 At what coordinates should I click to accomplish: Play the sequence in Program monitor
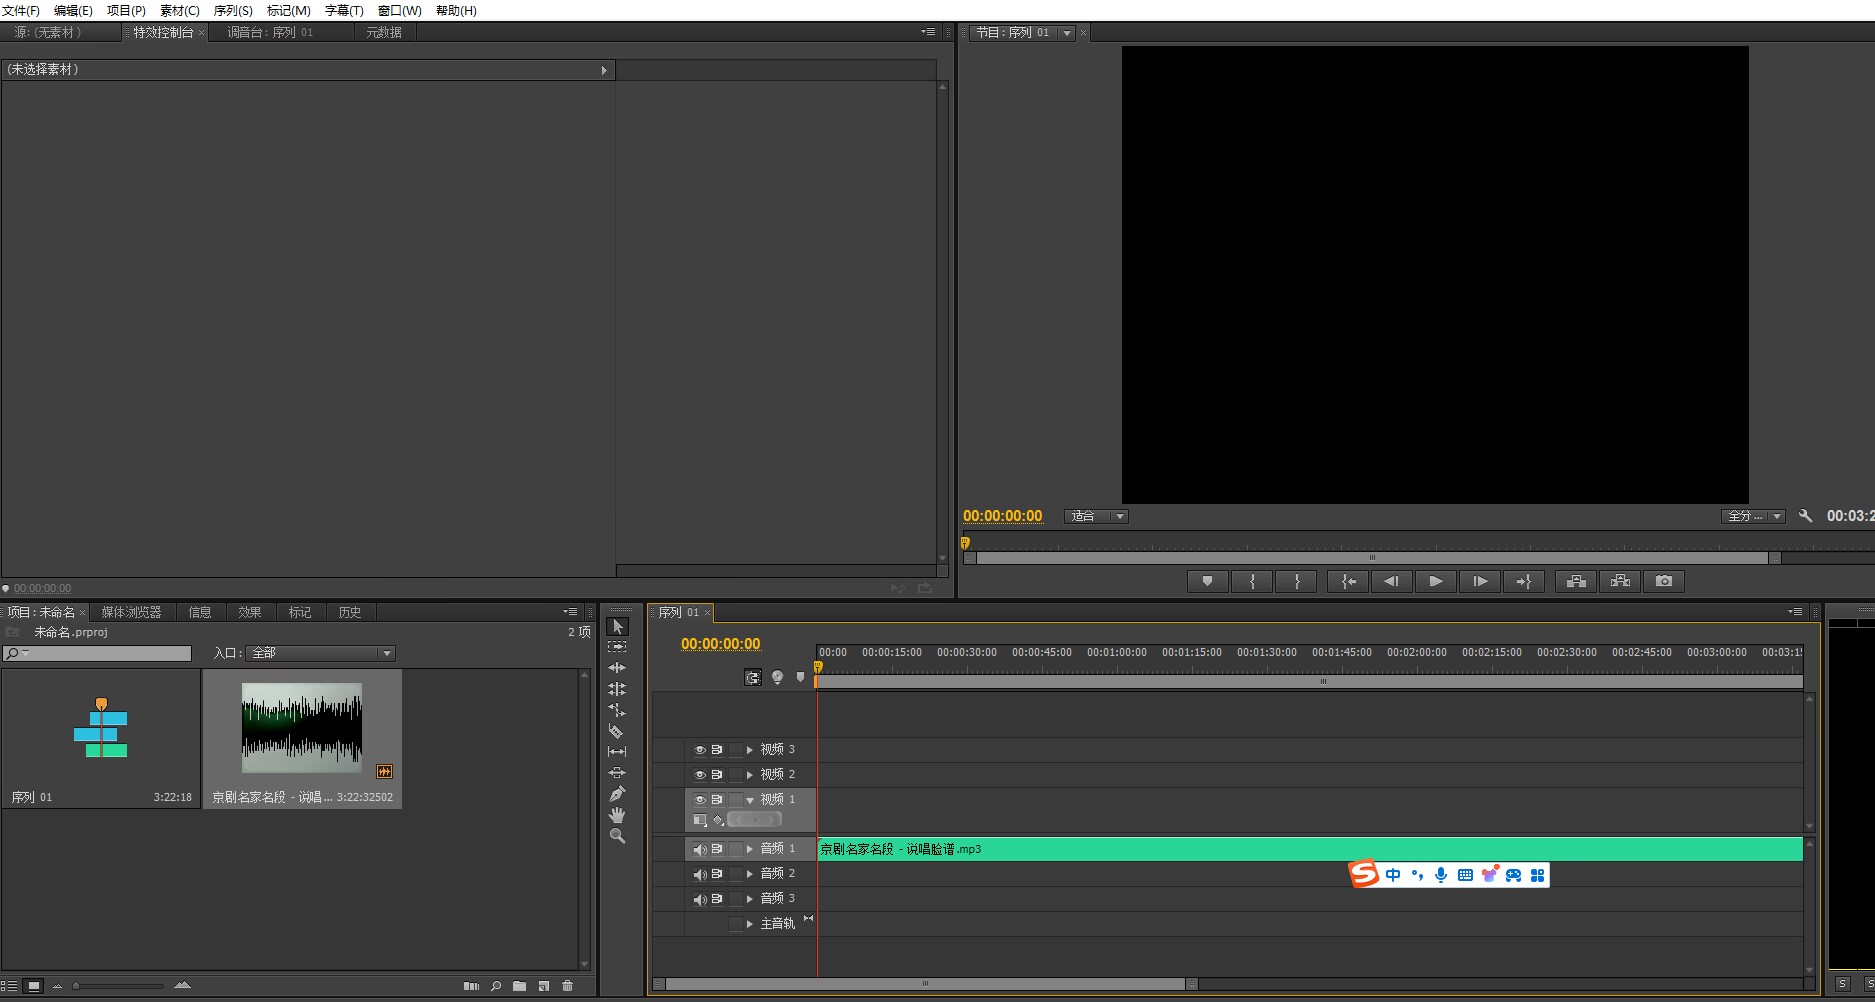coord(1436,581)
